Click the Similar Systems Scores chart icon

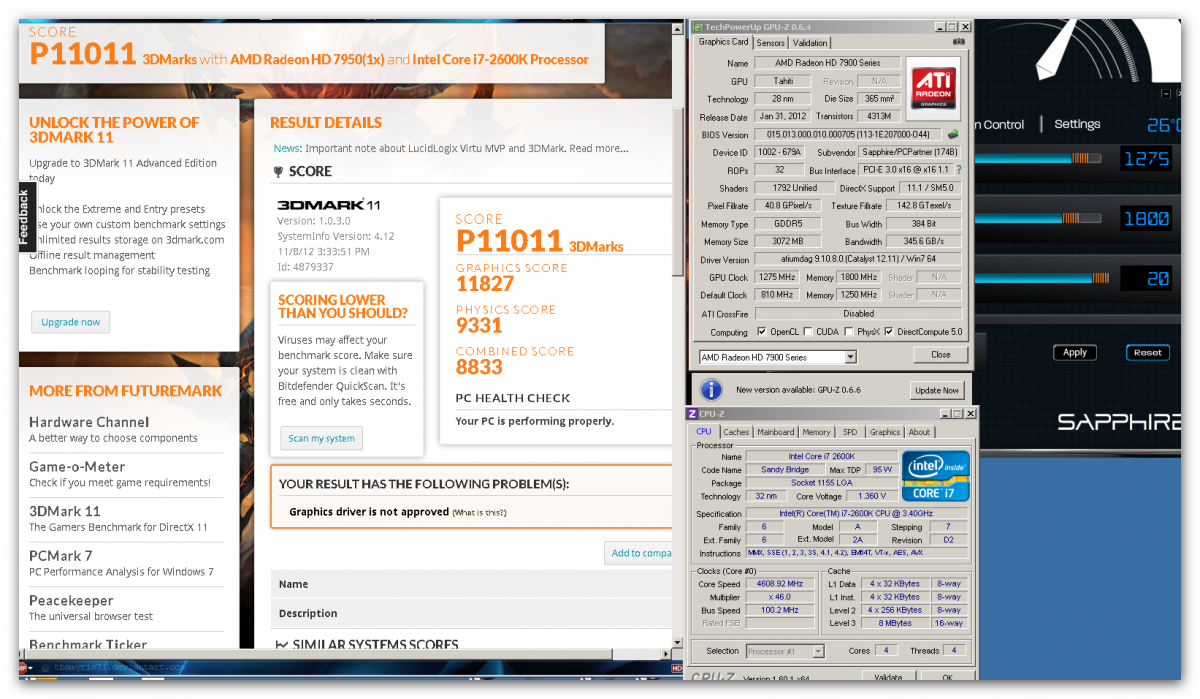[x=282, y=645]
